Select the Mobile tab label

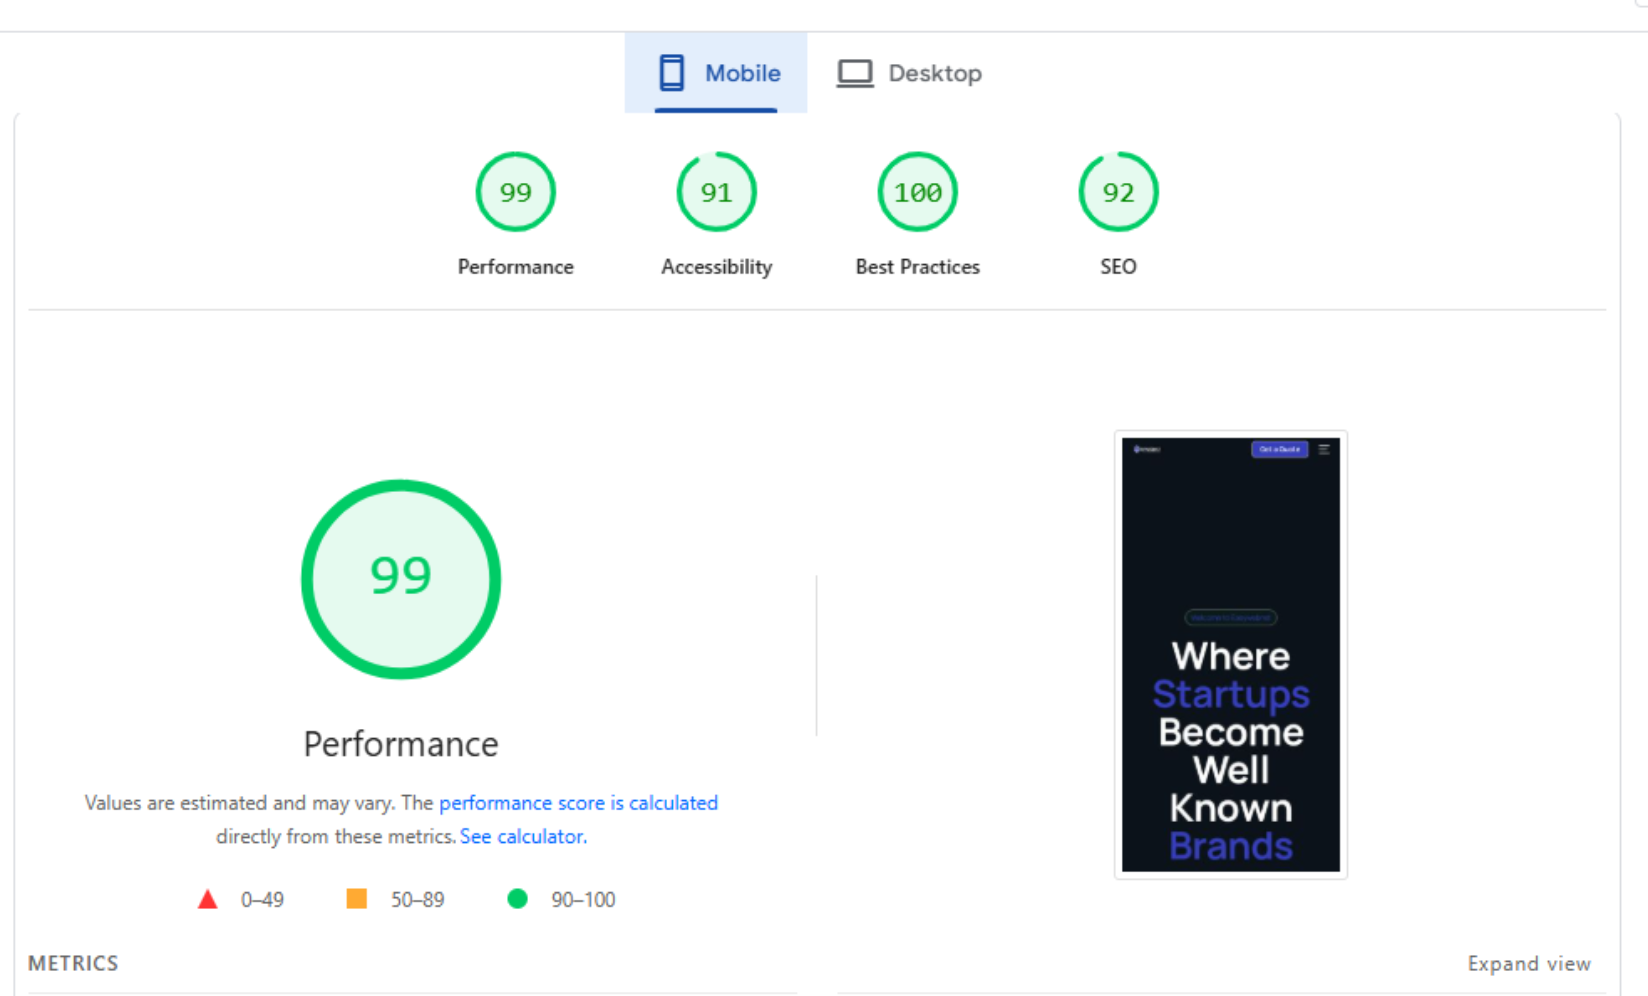742,73
